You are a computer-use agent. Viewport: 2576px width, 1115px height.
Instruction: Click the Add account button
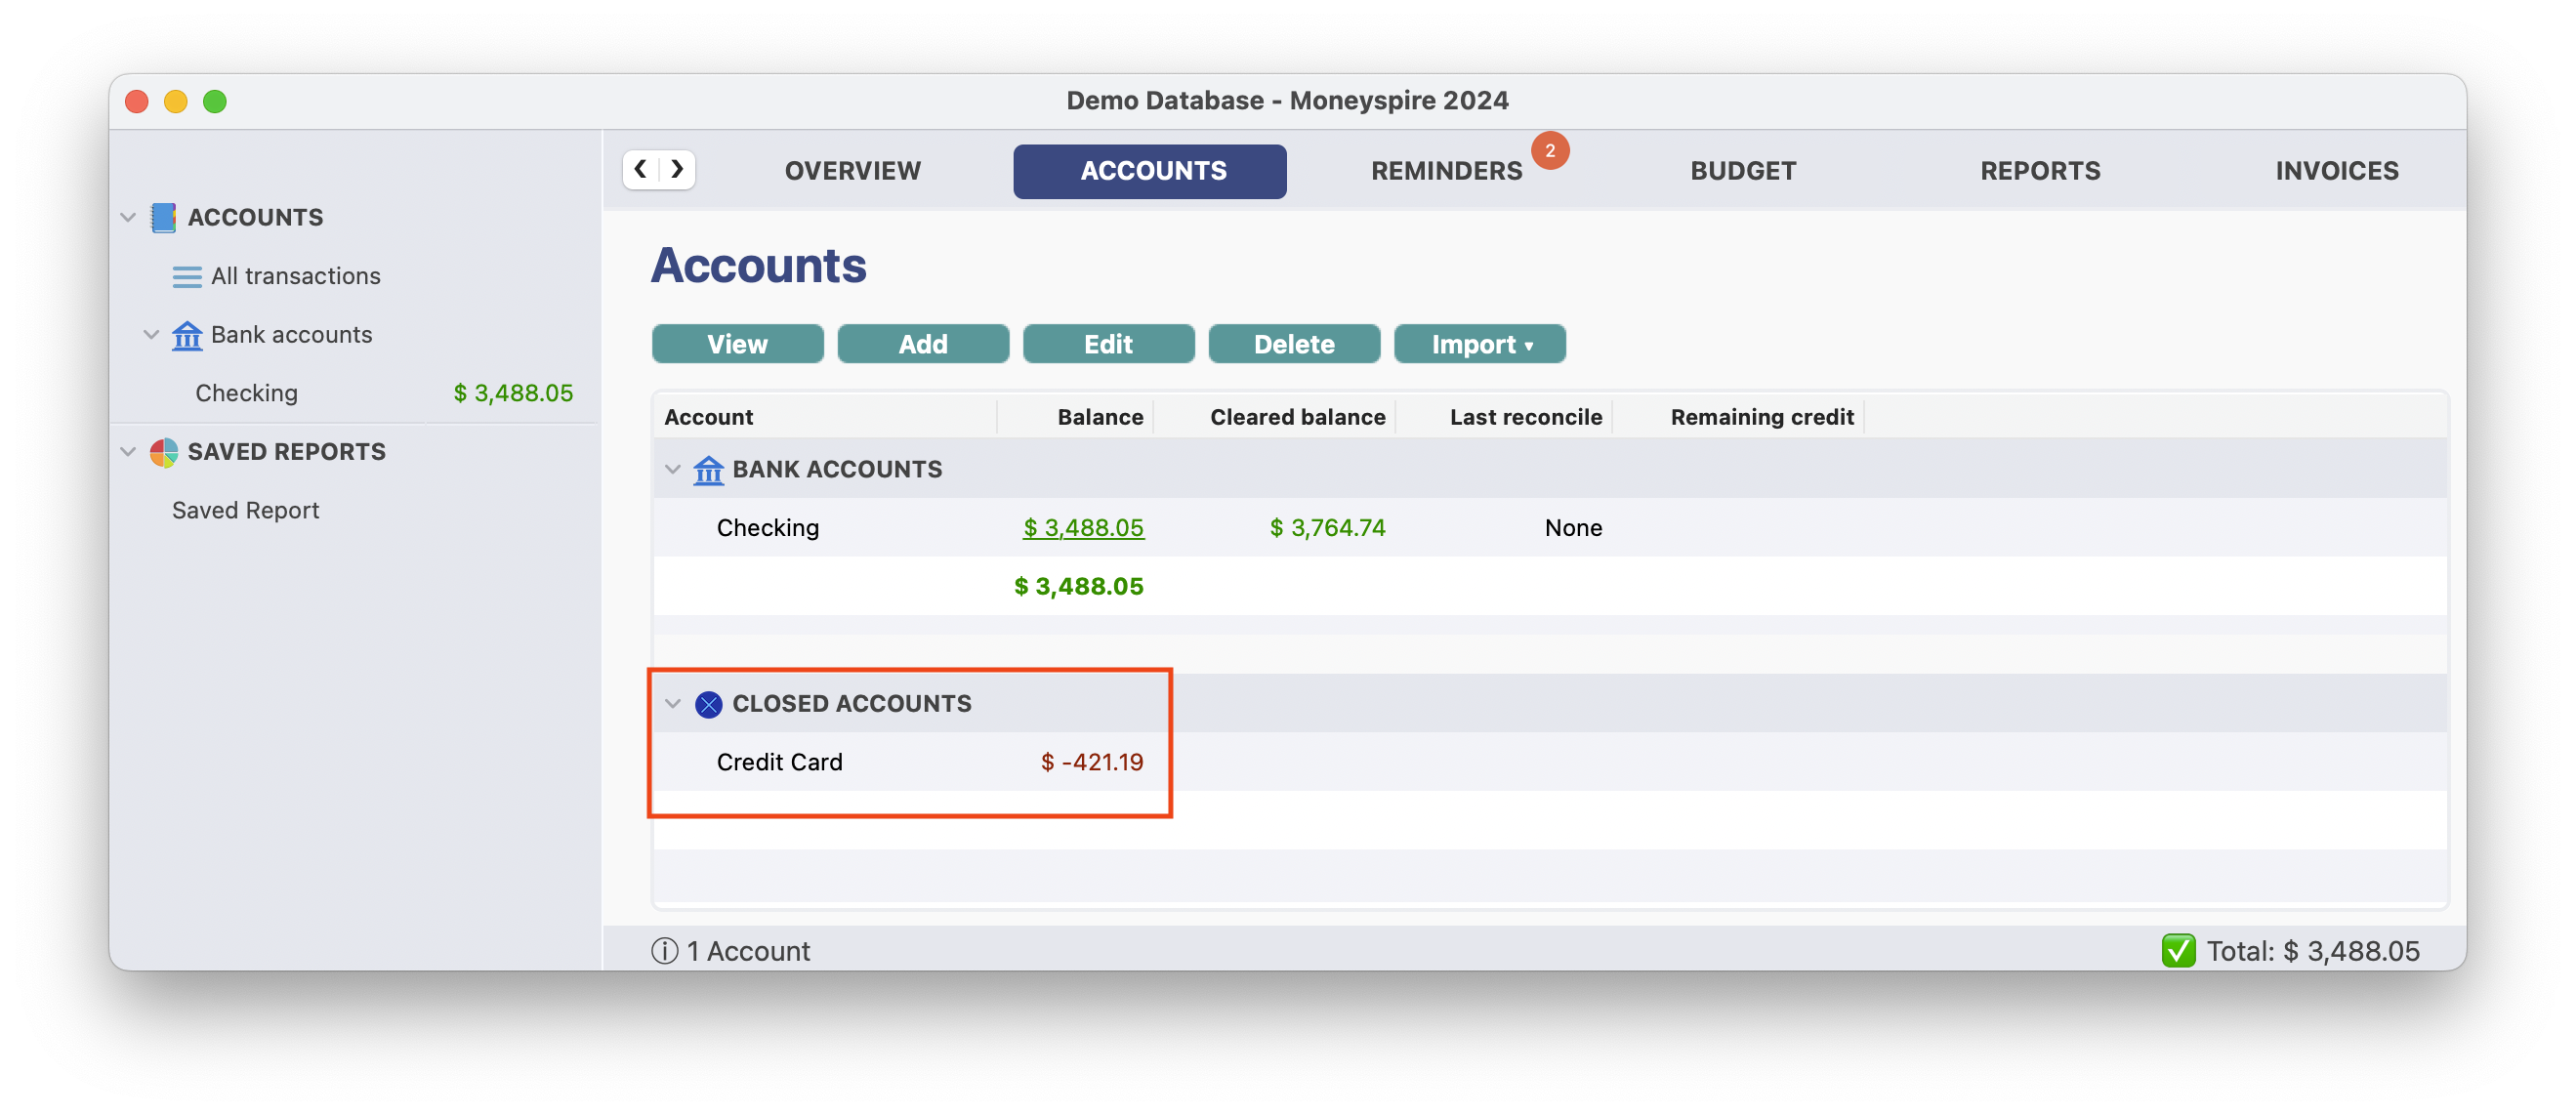tap(922, 344)
